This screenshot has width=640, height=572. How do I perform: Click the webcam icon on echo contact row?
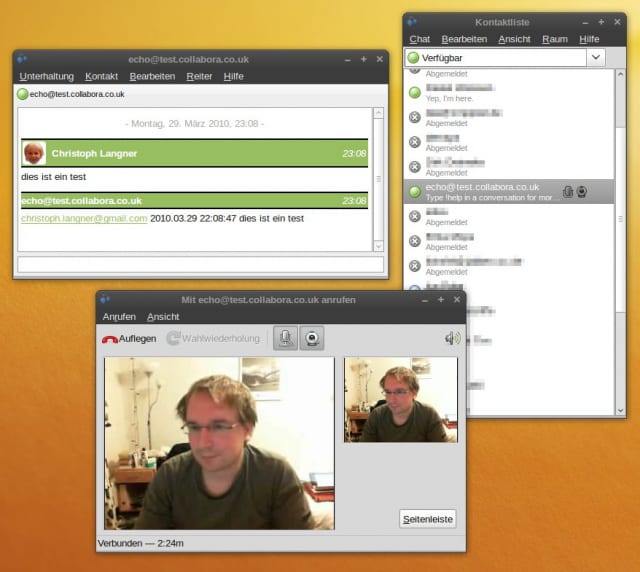click(x=582, y=191)
